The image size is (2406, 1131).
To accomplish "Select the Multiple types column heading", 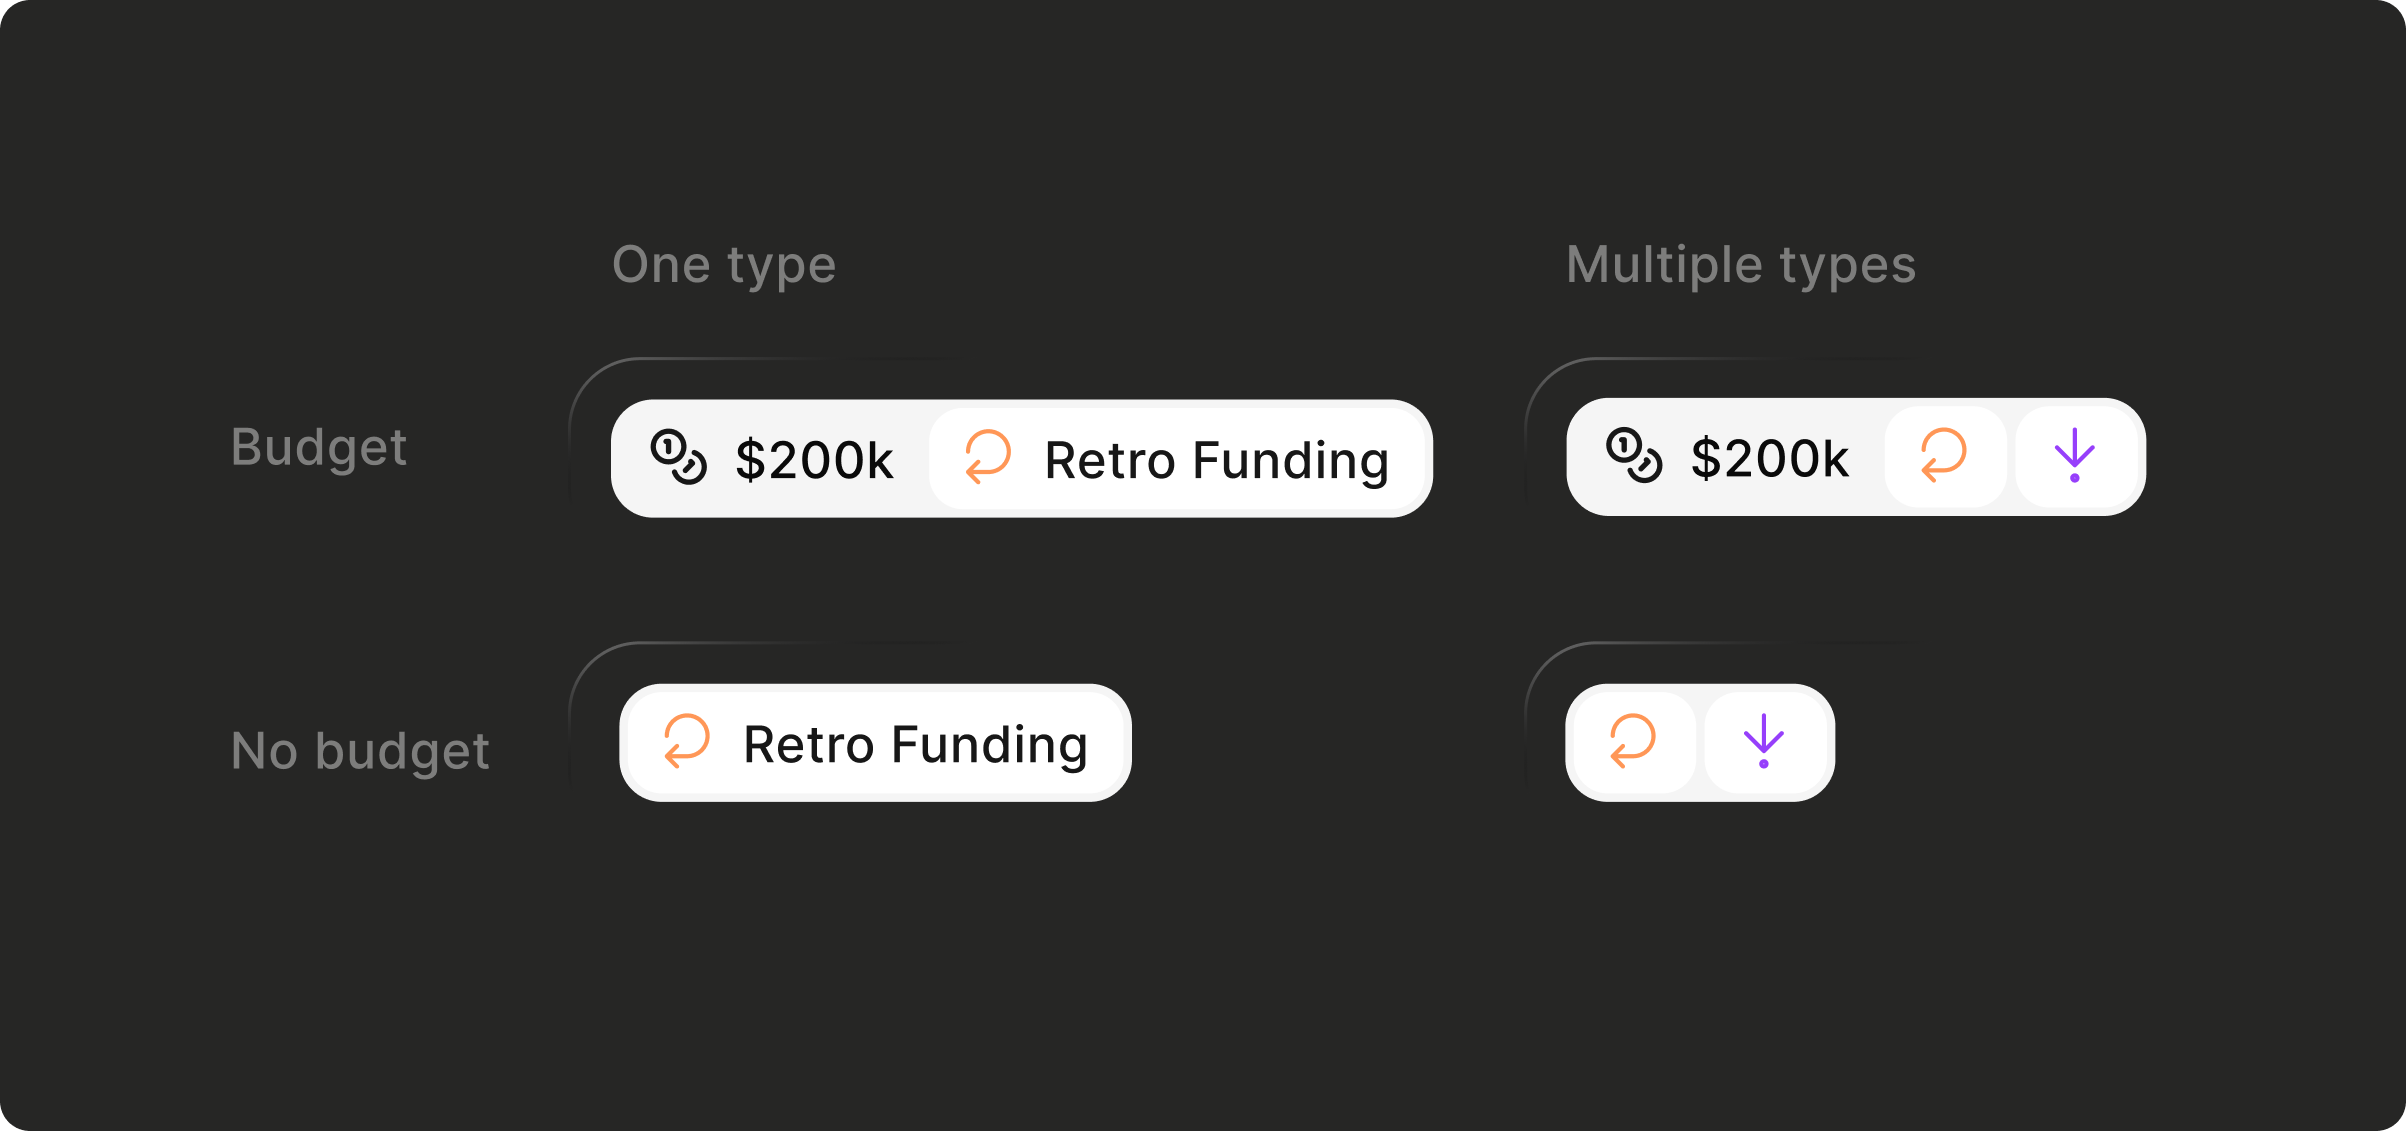I will (x=1740, y=265).
